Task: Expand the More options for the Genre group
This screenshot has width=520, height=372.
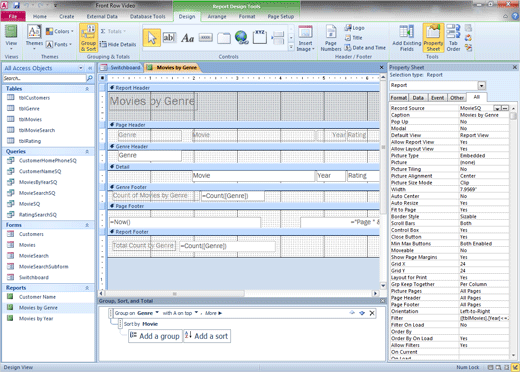Action: tap(214, 313)
